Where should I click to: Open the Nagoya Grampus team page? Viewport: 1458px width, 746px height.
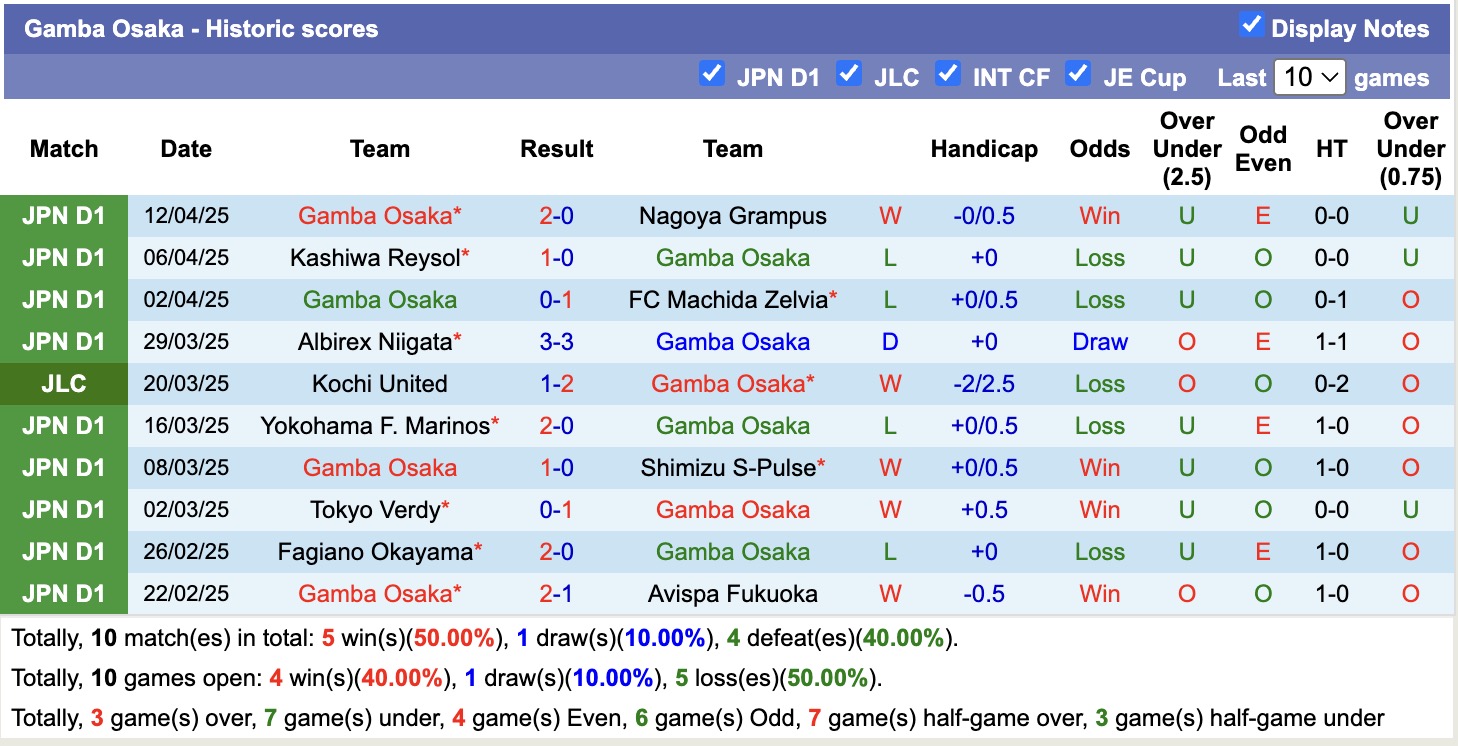tap(733, 215)
